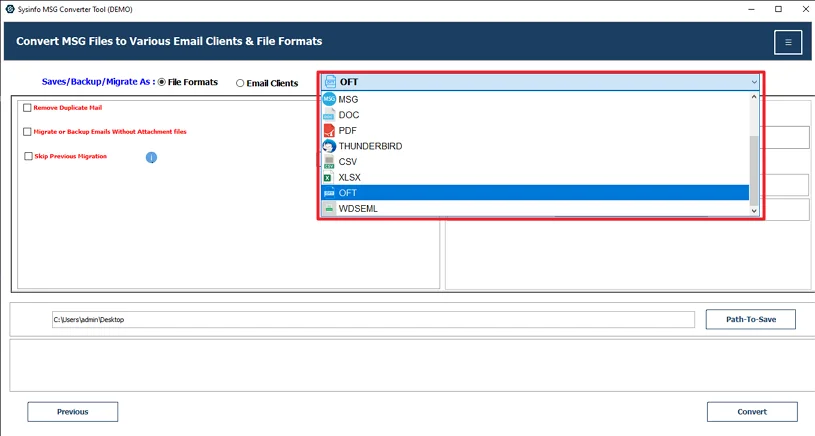
Task: Open the hamburger menu icon
Action: coord(788,42)
